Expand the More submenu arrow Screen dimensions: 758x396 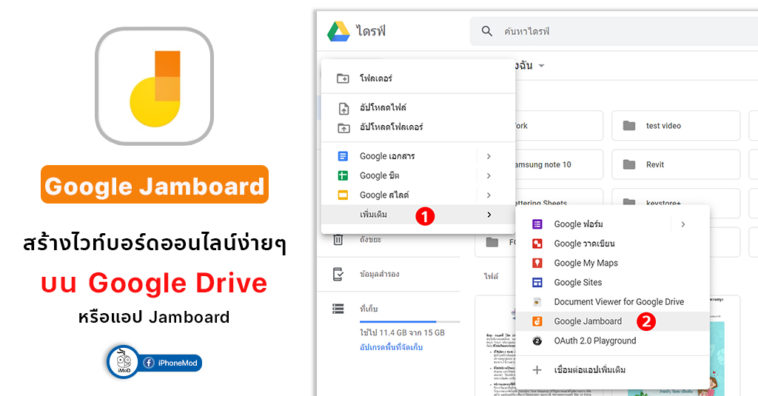(x=489, y=215)
